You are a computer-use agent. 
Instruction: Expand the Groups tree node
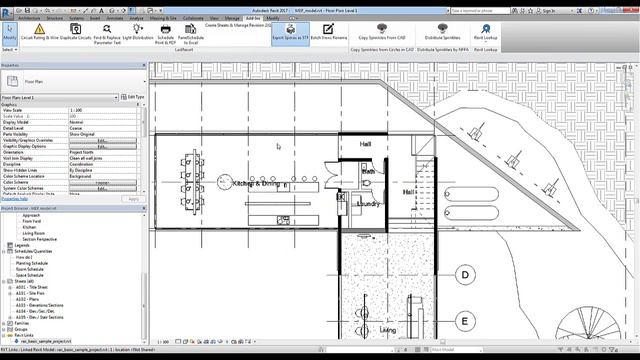(4, 329)
